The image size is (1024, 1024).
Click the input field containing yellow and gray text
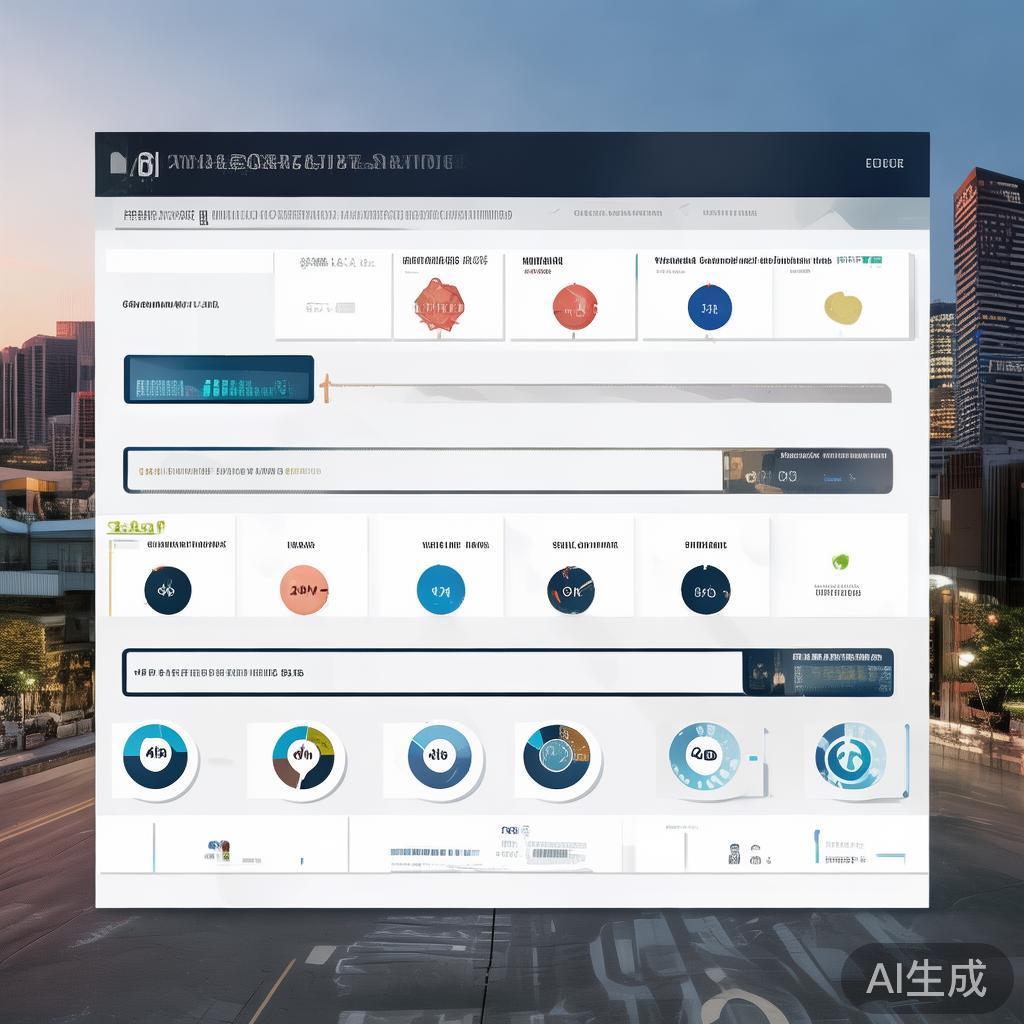(423, 471)
